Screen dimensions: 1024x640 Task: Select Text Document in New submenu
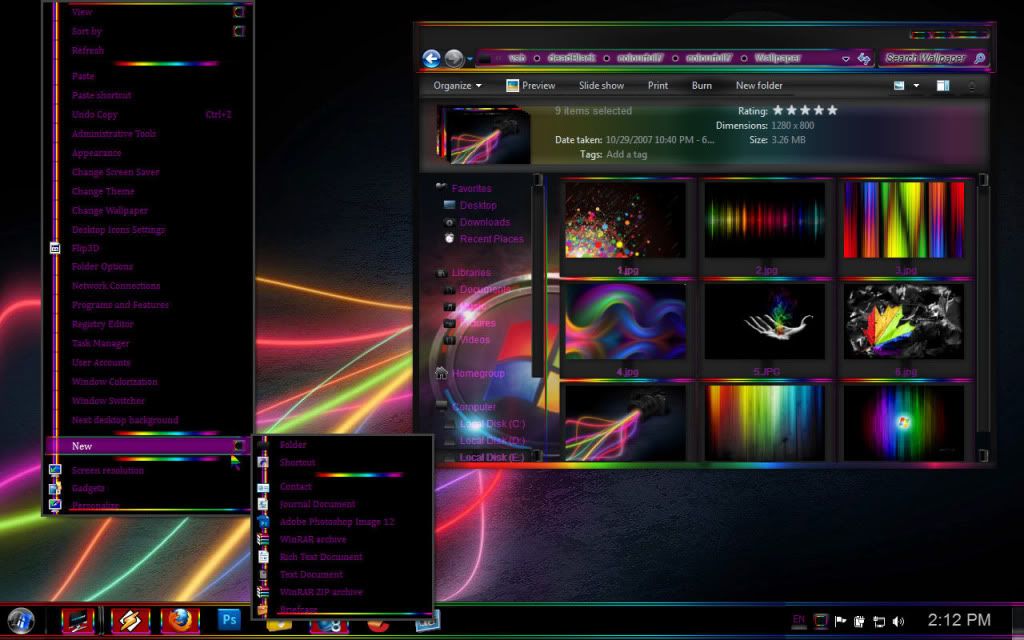click(x=311, y=575)
